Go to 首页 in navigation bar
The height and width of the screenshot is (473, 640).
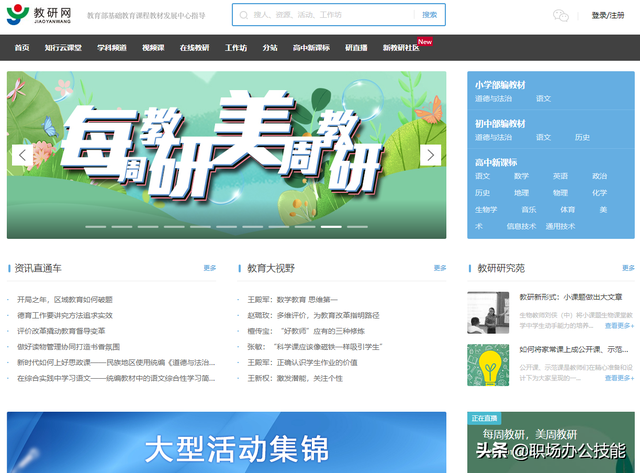click(x=22, y=48)
